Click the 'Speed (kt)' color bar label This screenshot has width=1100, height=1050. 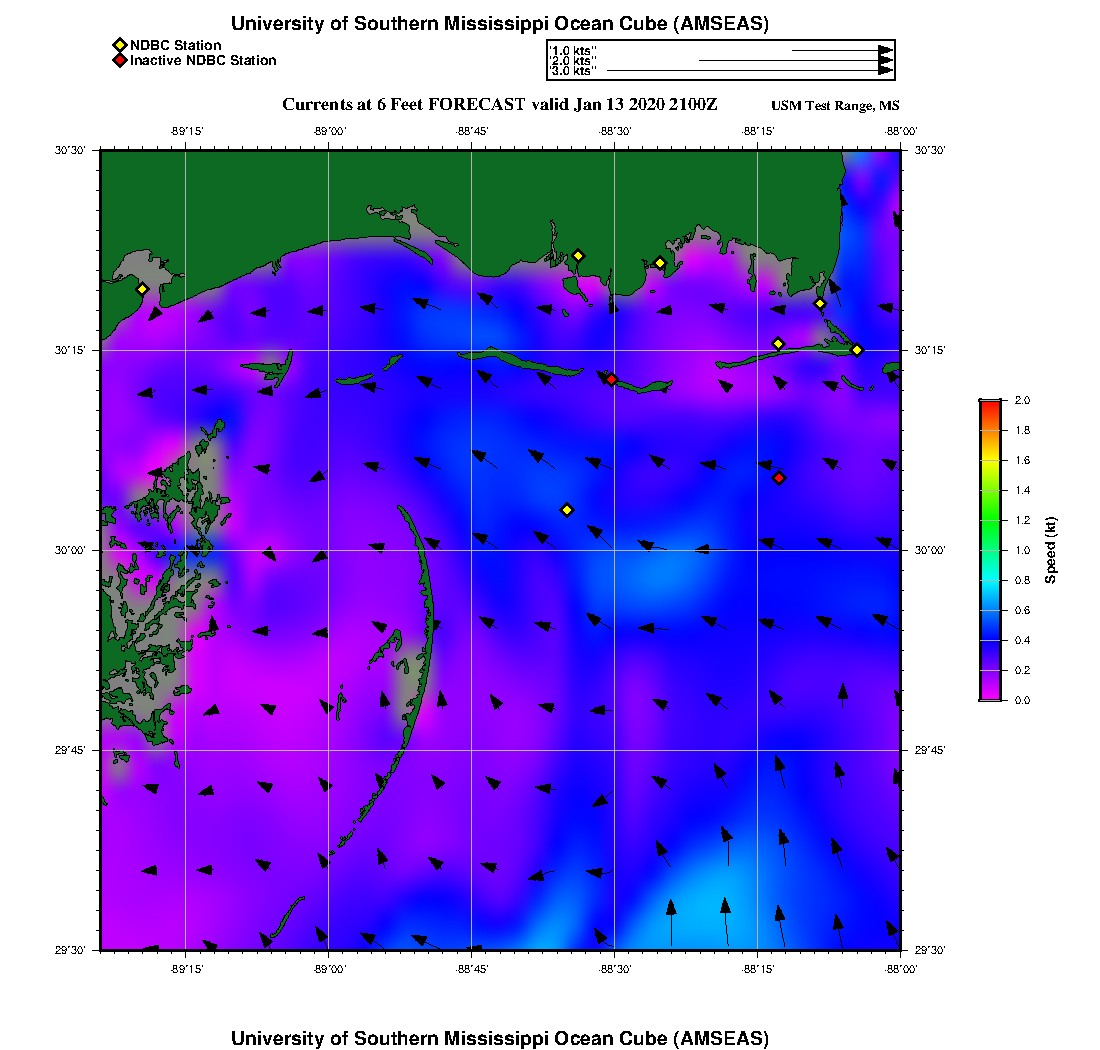point(1050,550)
